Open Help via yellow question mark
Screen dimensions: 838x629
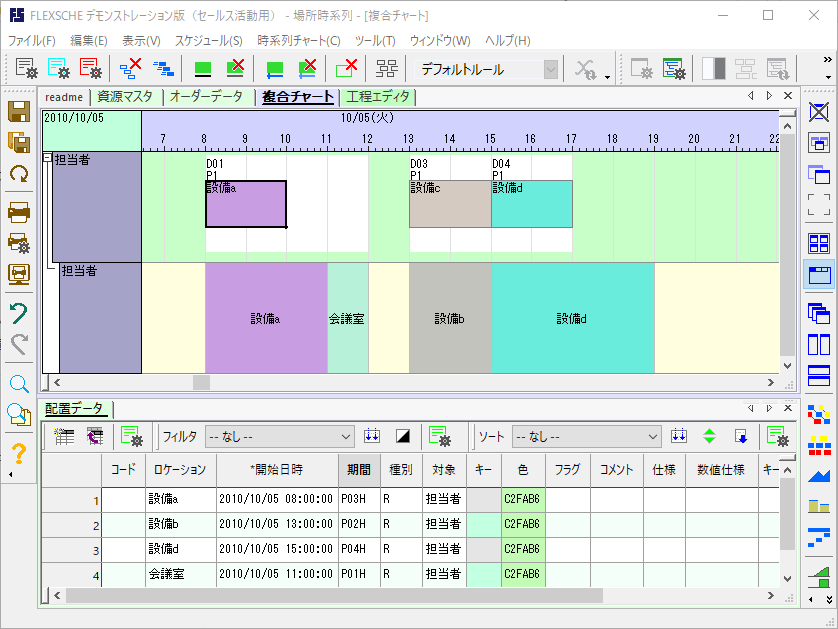[x=18, y=454]
